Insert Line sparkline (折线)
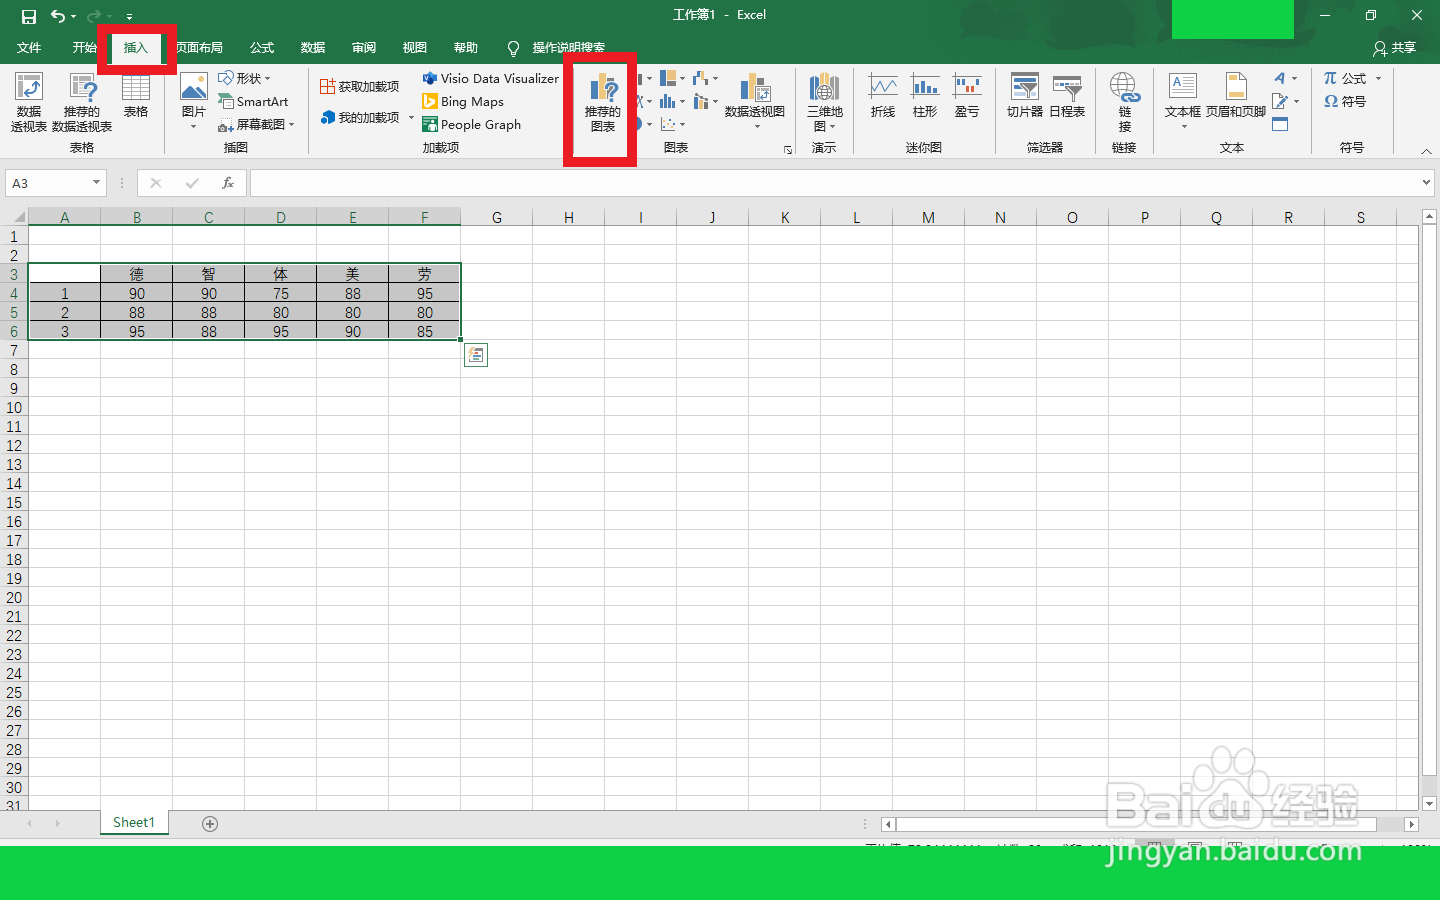 [x=883, y=96]
